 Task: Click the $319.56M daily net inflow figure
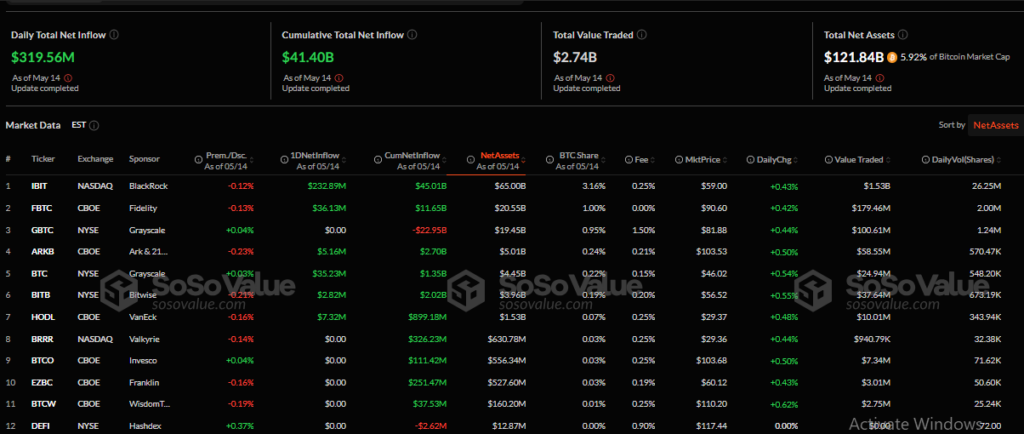(x=43, y=57)
